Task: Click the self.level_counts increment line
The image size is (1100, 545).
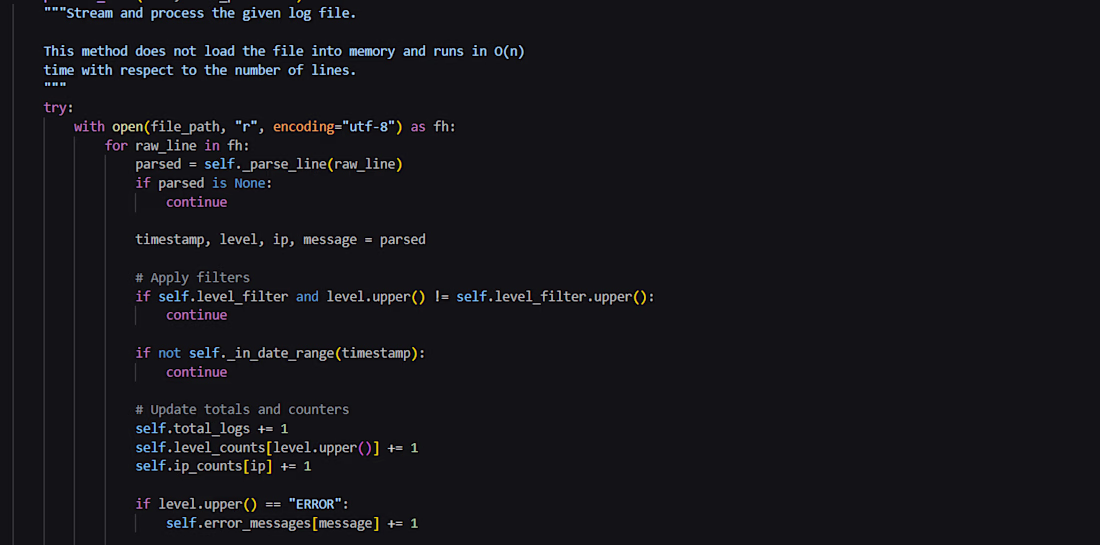Action: coord(276,448)
